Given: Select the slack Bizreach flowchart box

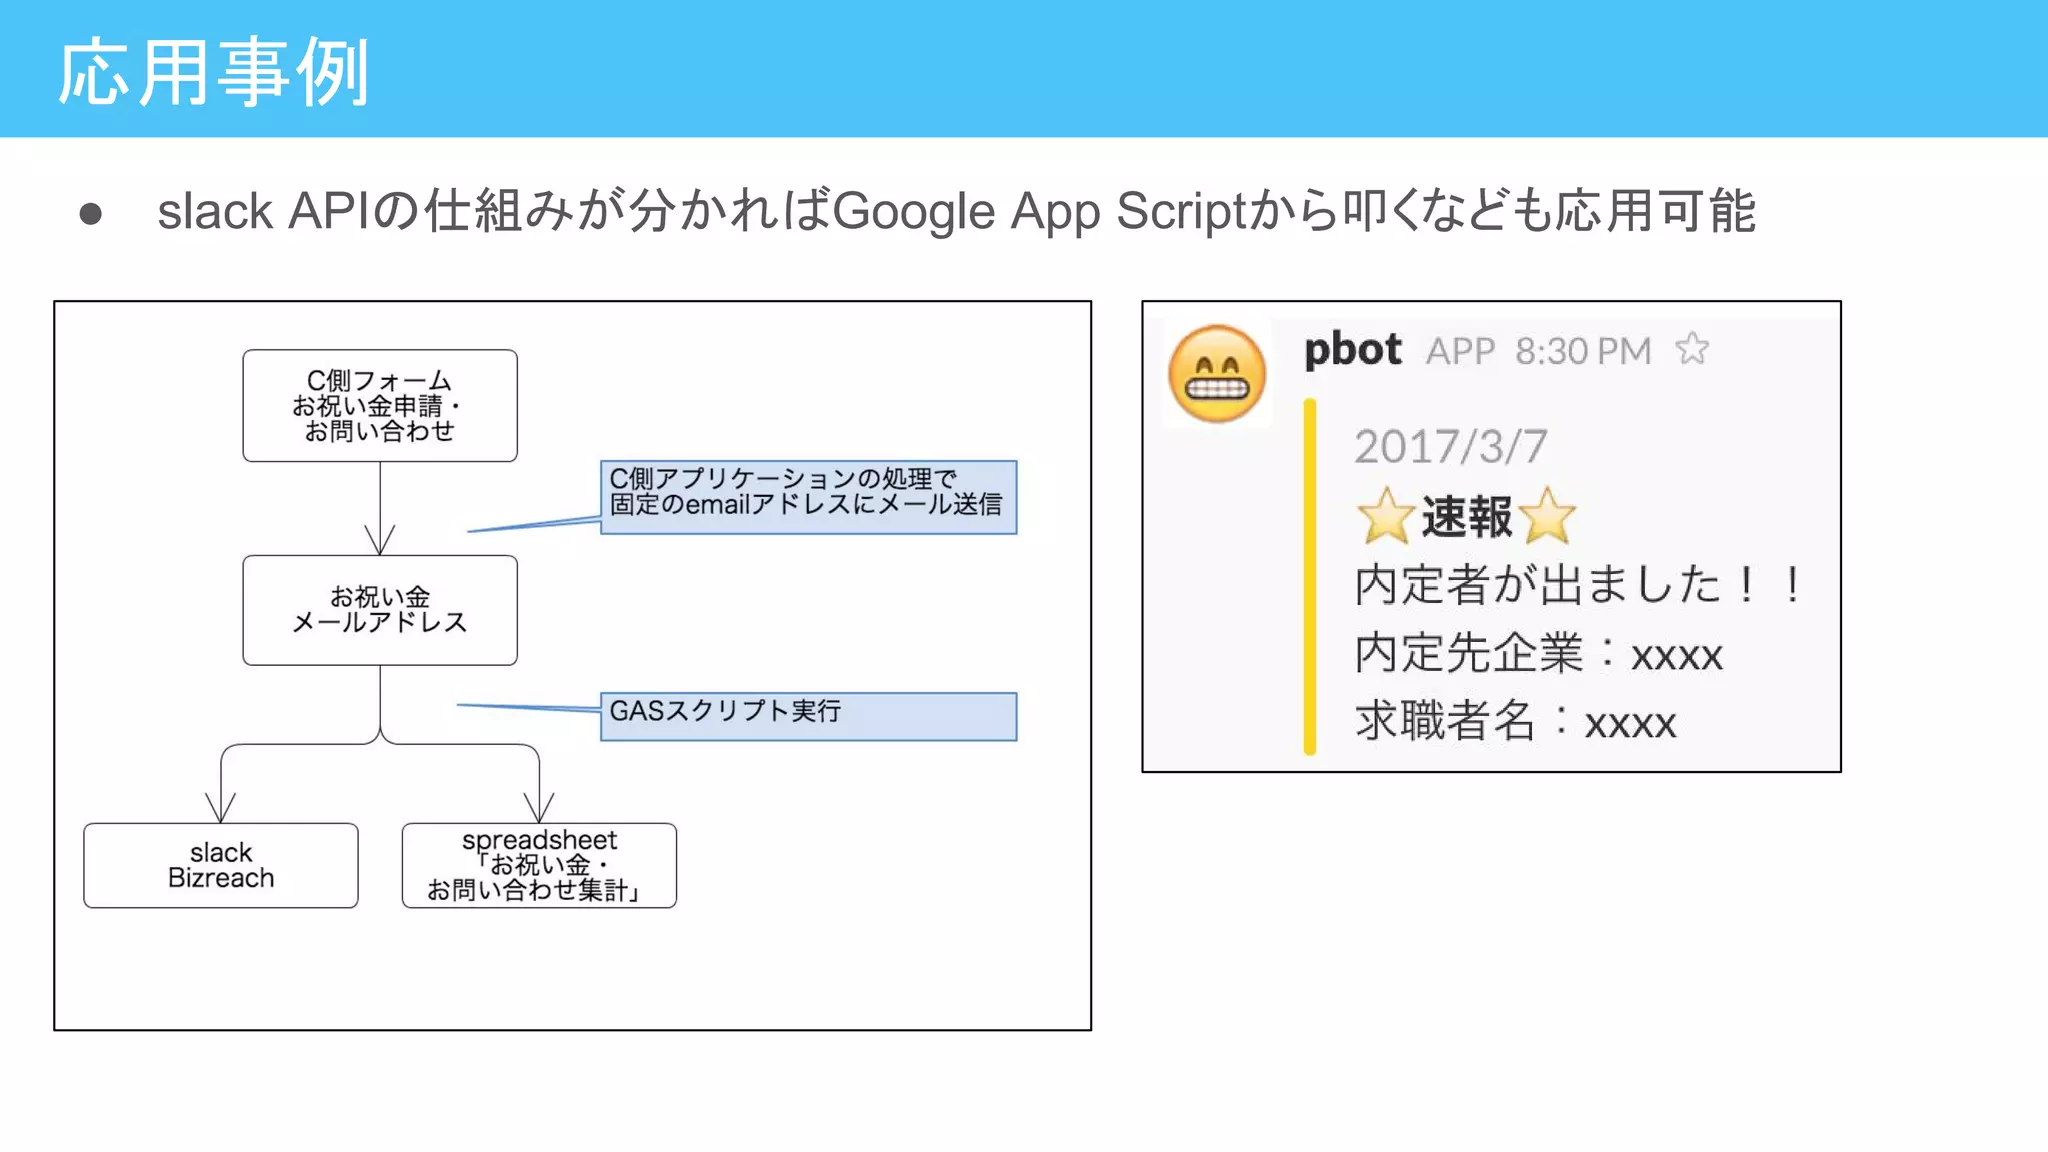Looking at the screenshot, I should 221,865.
